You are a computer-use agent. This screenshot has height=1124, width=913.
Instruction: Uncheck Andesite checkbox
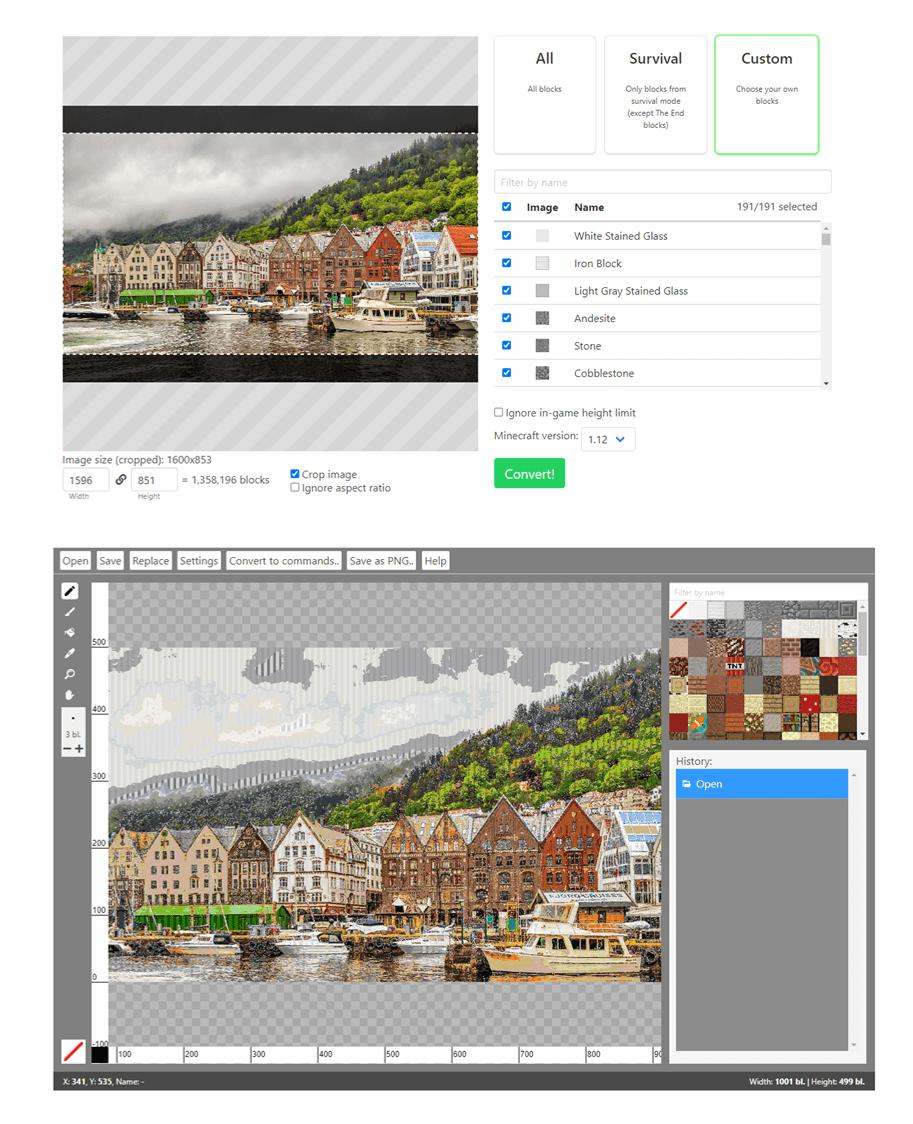pyautogui.click(x=507, y=318)
